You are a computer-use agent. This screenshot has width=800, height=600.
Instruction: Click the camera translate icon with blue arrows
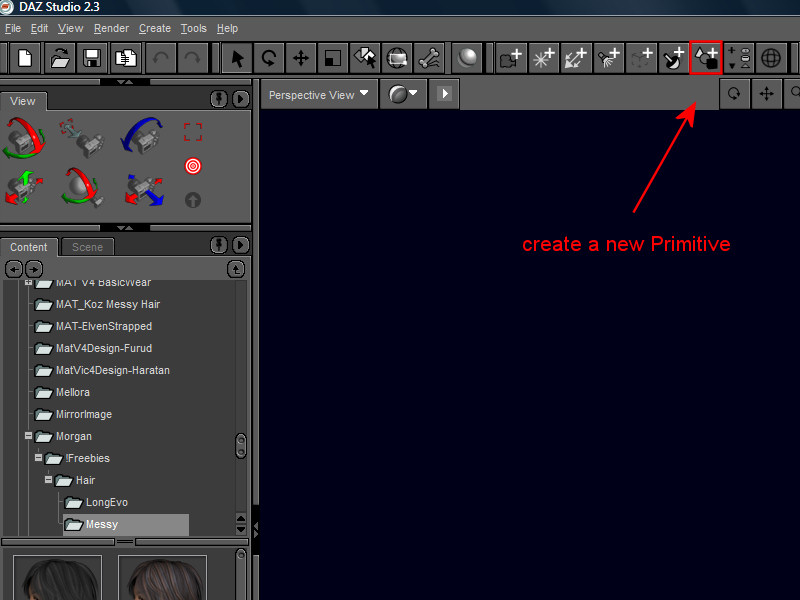click(x=144, y=190)
